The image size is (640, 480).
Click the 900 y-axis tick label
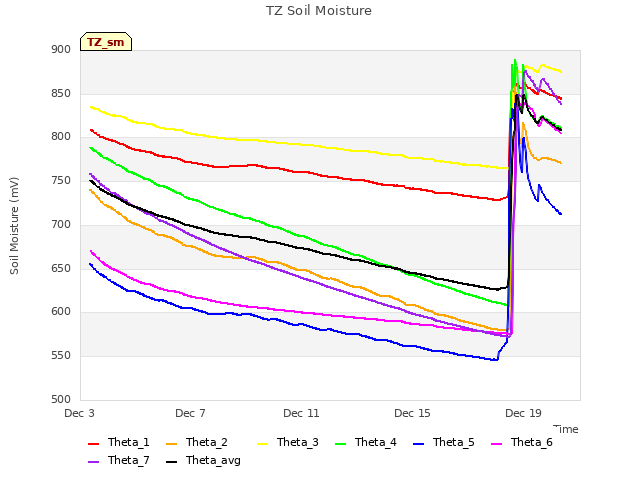(61, 50)
